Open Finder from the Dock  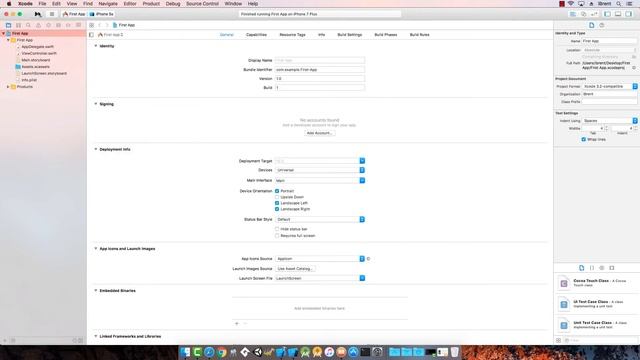185,352
